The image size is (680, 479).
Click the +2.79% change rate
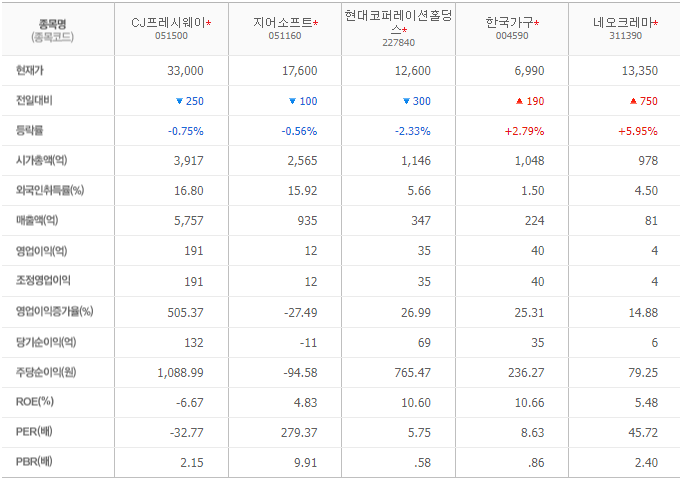tap(524, 131)
